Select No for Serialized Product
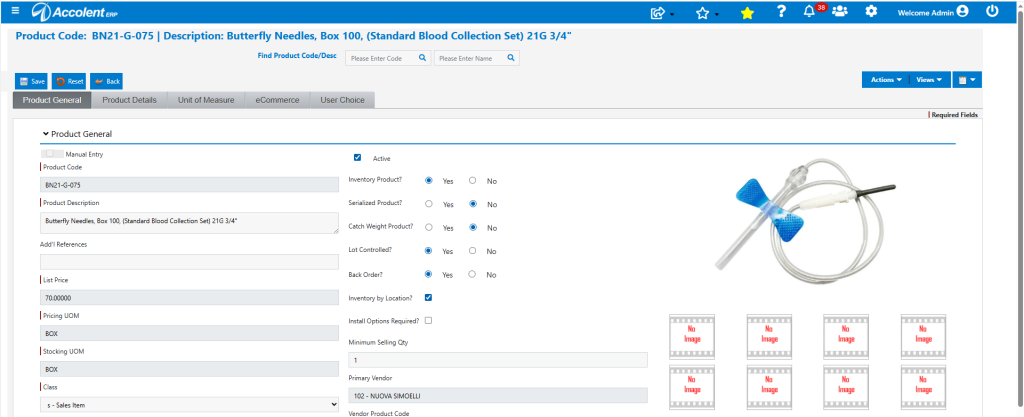This screenshot has height=417, width=1024. point(472,204)
